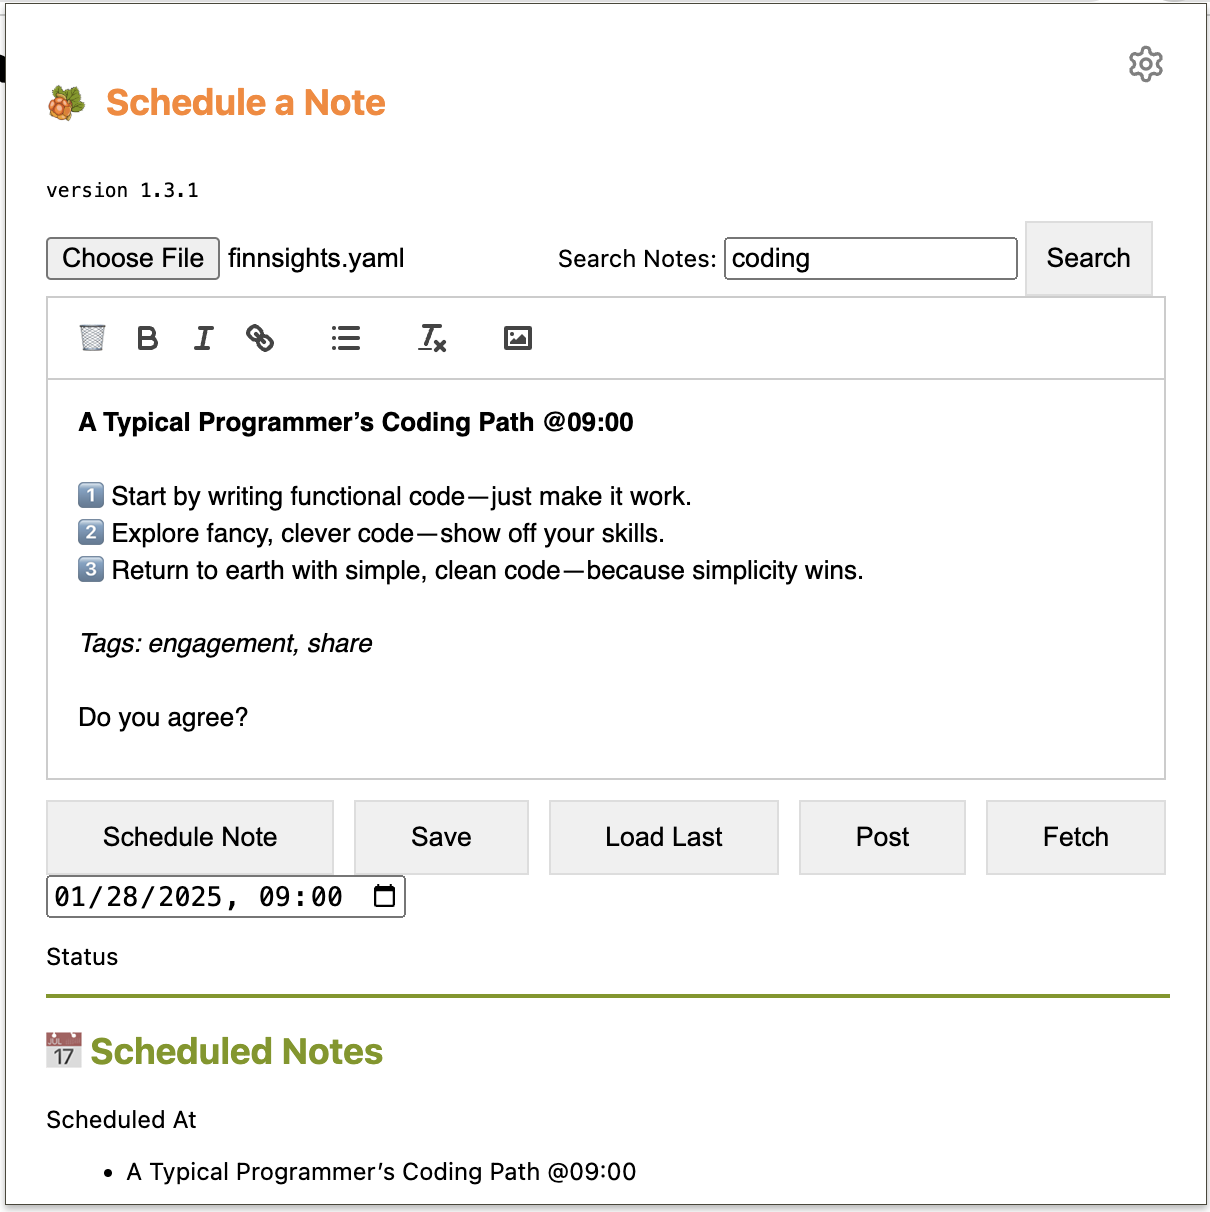Apply bold formatting with the B icon
Image resolution: width=1210 pixels, height=1212 pixels.
click(147, 338)
